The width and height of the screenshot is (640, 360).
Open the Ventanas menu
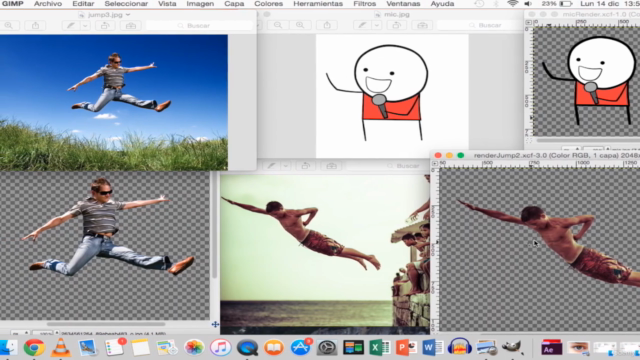click(x=403, y=4)
